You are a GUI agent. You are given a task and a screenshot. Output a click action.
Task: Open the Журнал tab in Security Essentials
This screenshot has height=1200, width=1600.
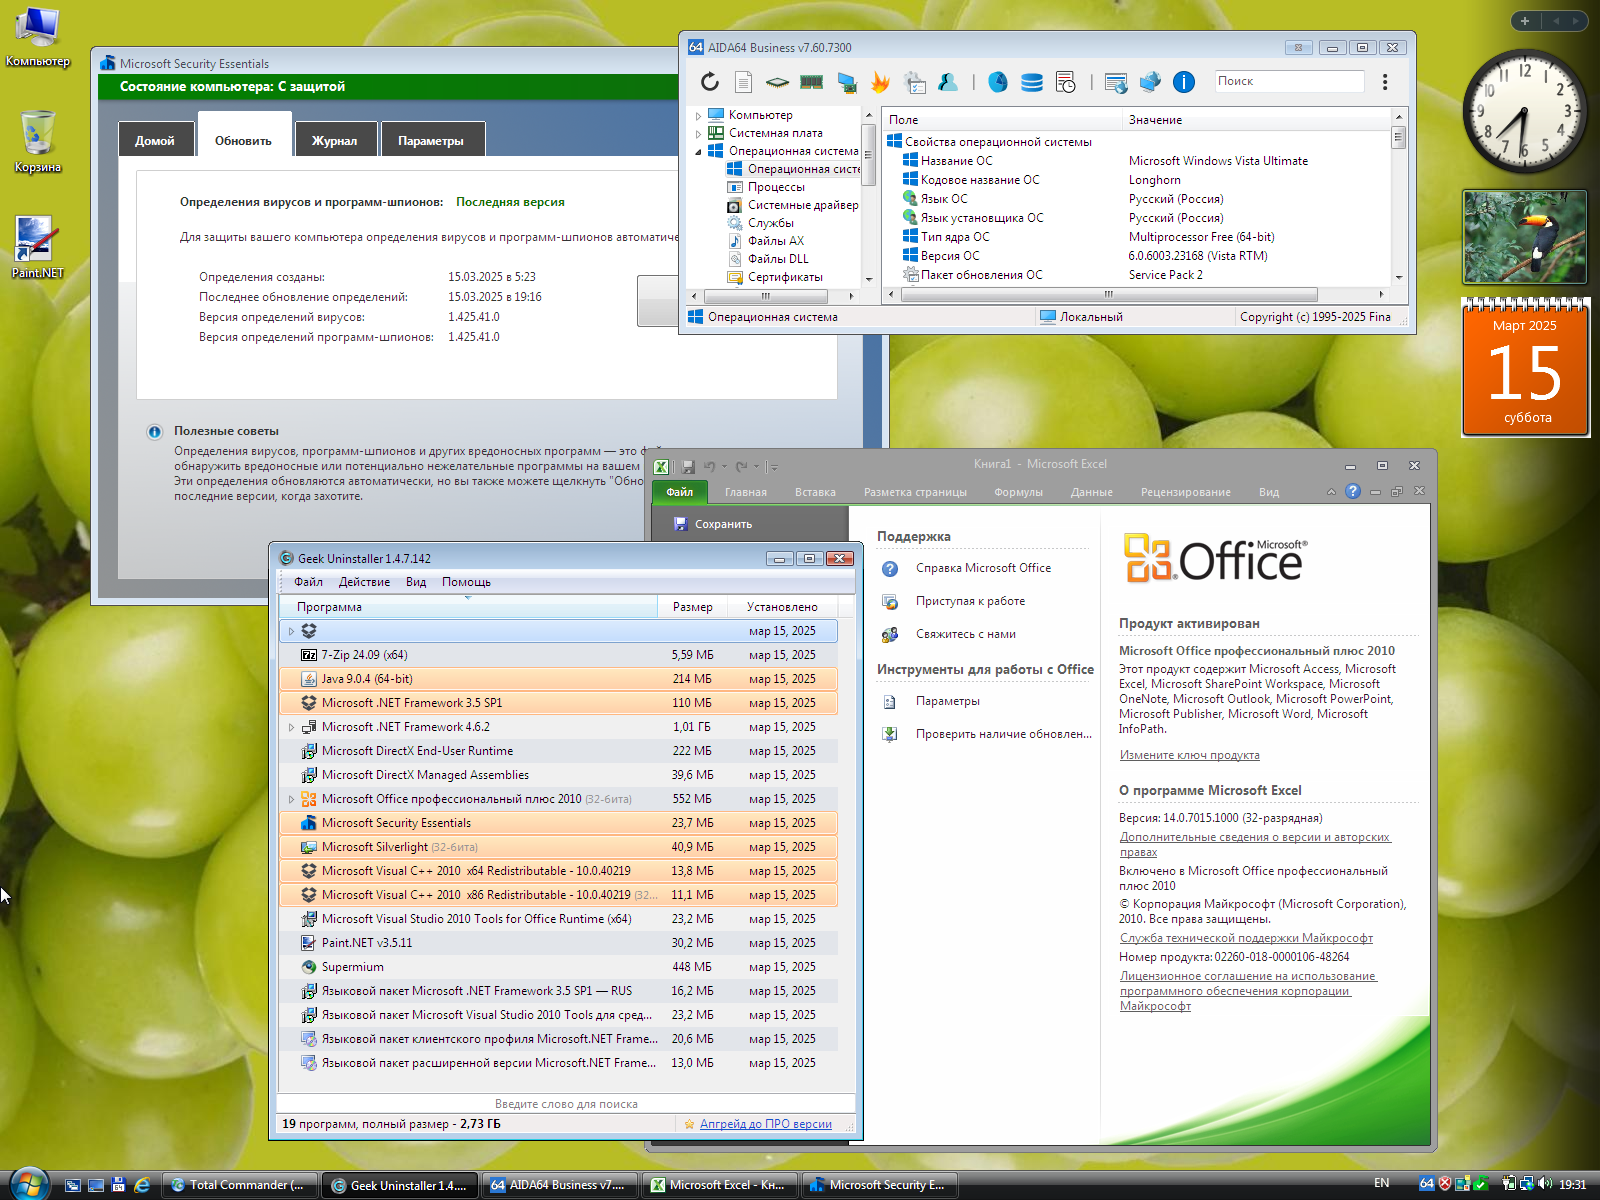coord(334,141)
